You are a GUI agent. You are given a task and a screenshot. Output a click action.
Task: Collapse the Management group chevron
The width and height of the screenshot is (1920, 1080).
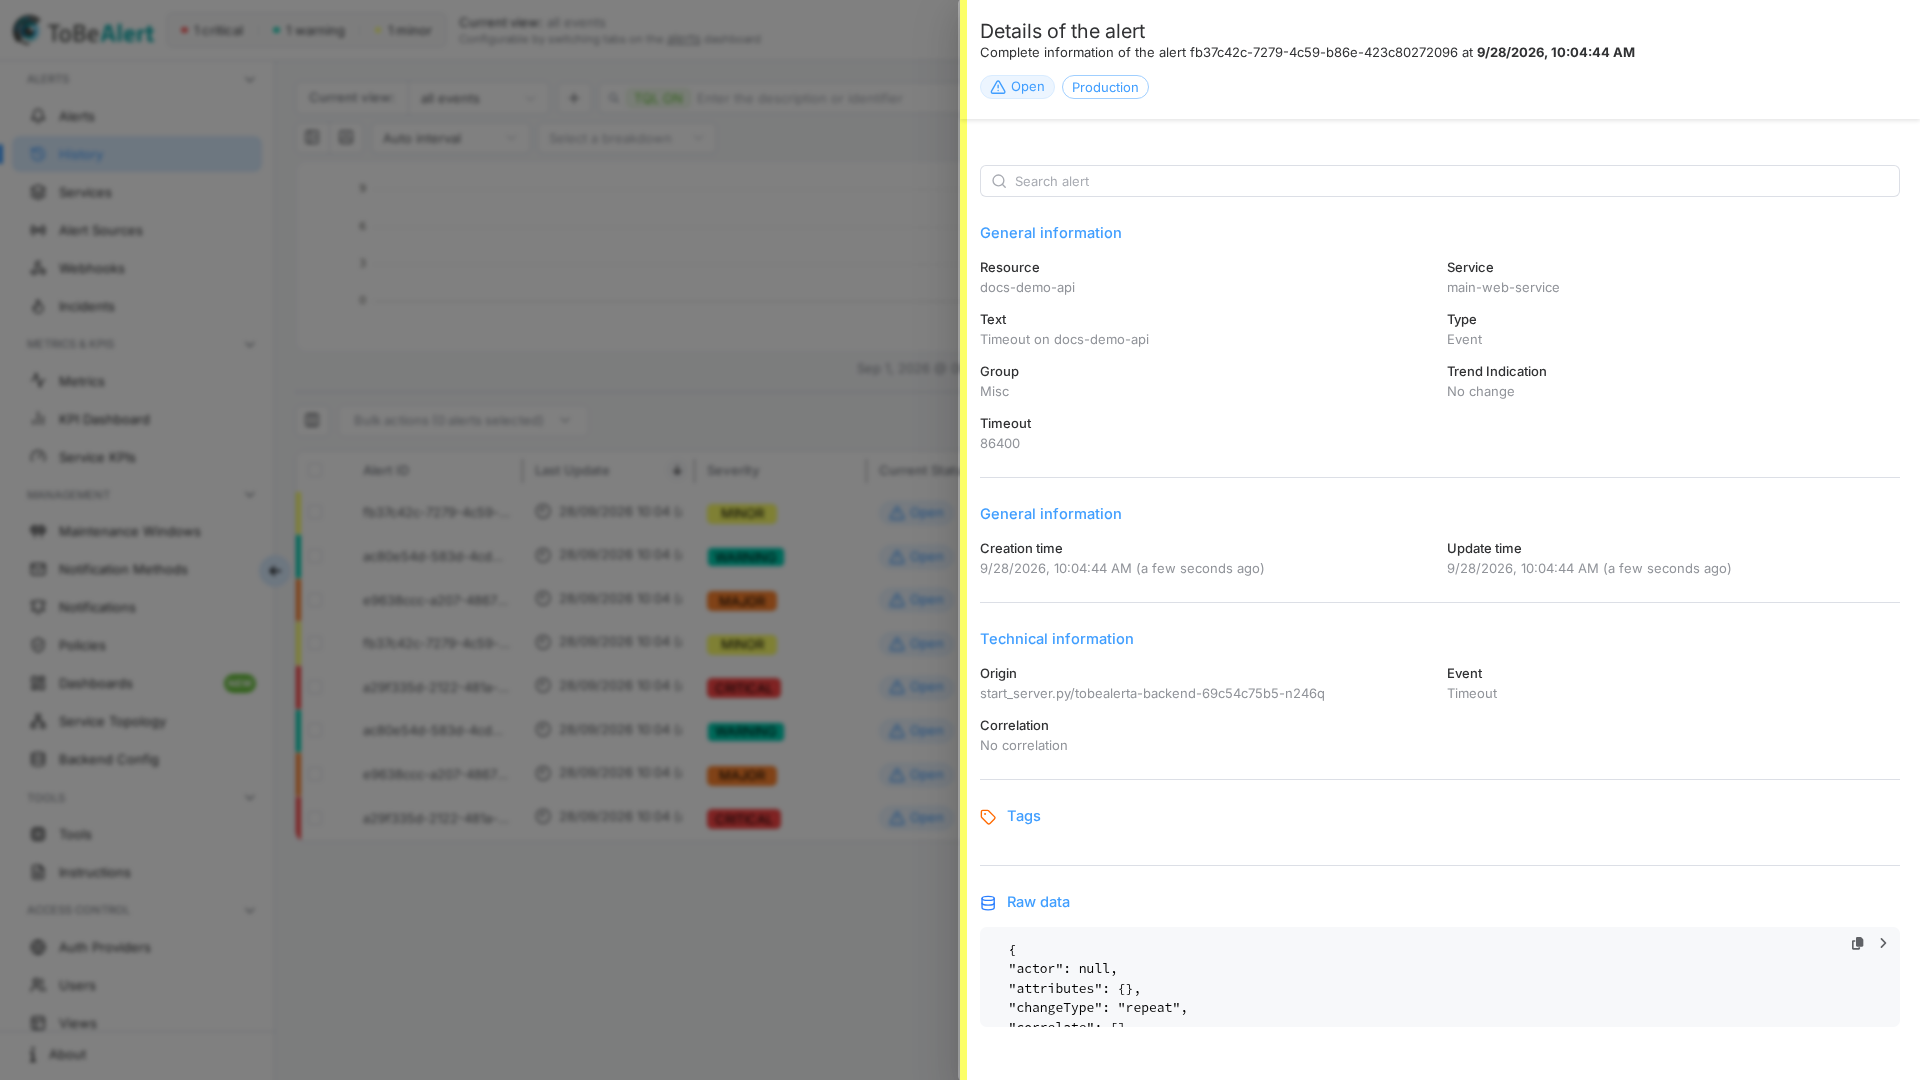click(250, 495)
